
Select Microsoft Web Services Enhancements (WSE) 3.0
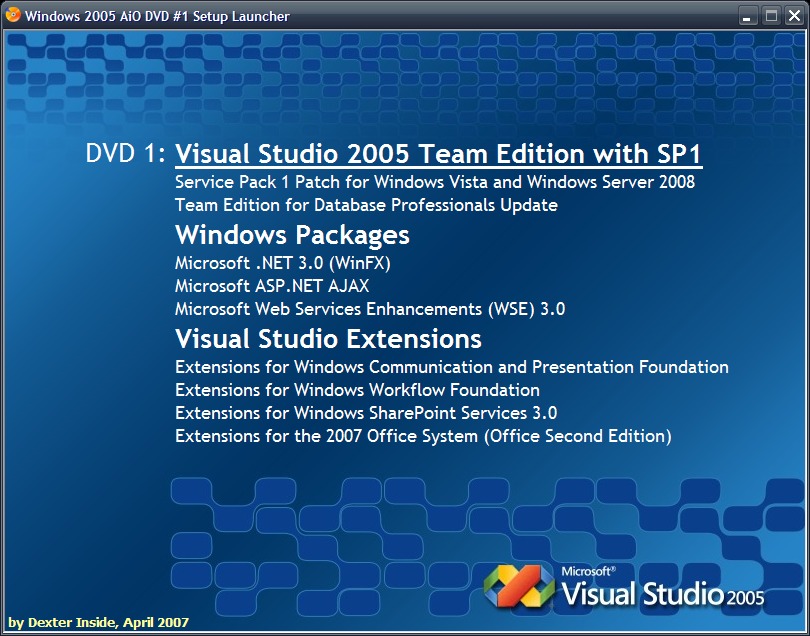click(x=370, y=309)
